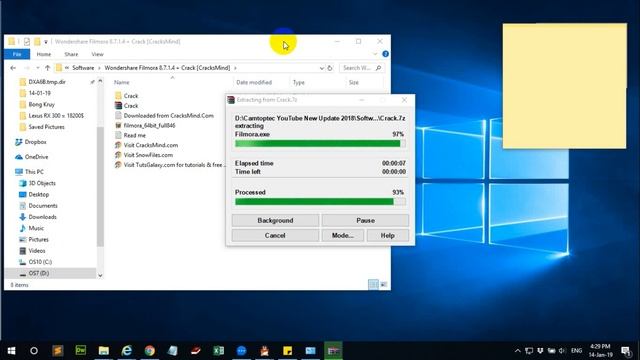This screenshot has height=360, width=640.
Task: Select the Read me file
Action: tap(134, 135)
